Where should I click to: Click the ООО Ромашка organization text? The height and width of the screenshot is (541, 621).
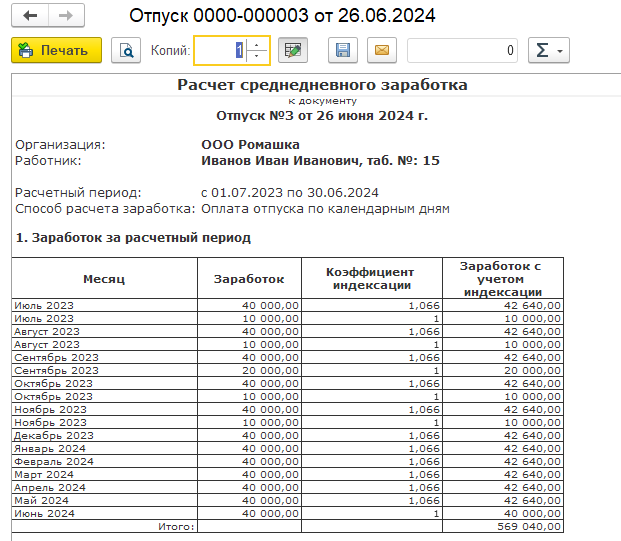[x=236, y=144]
